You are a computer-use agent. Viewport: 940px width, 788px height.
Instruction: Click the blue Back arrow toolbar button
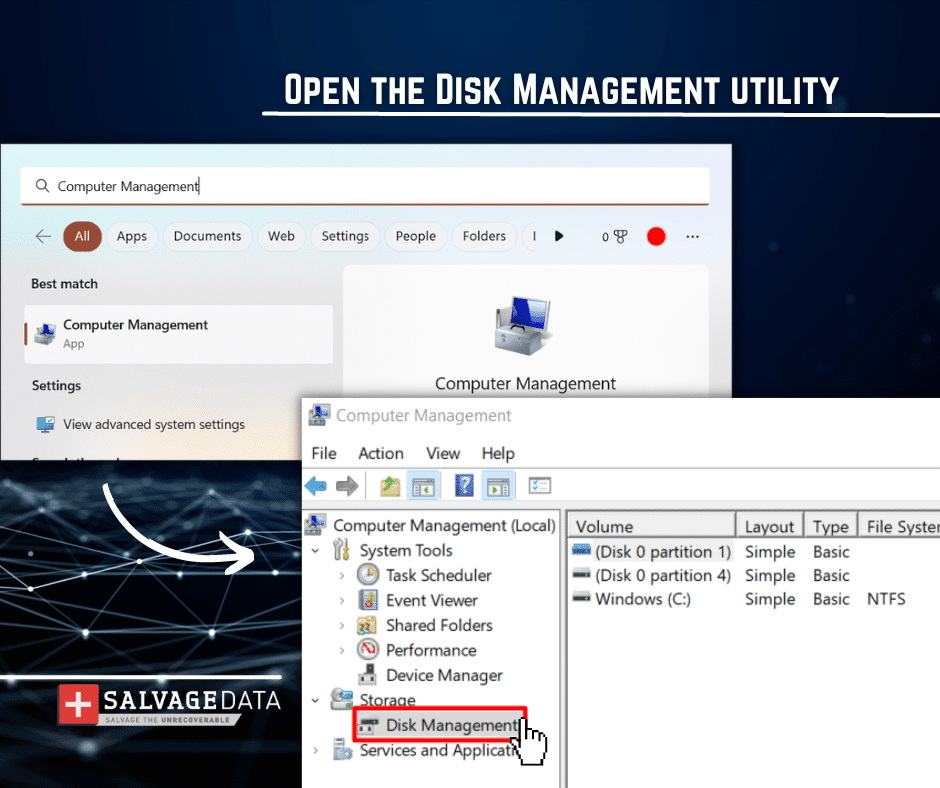(316, 485)
